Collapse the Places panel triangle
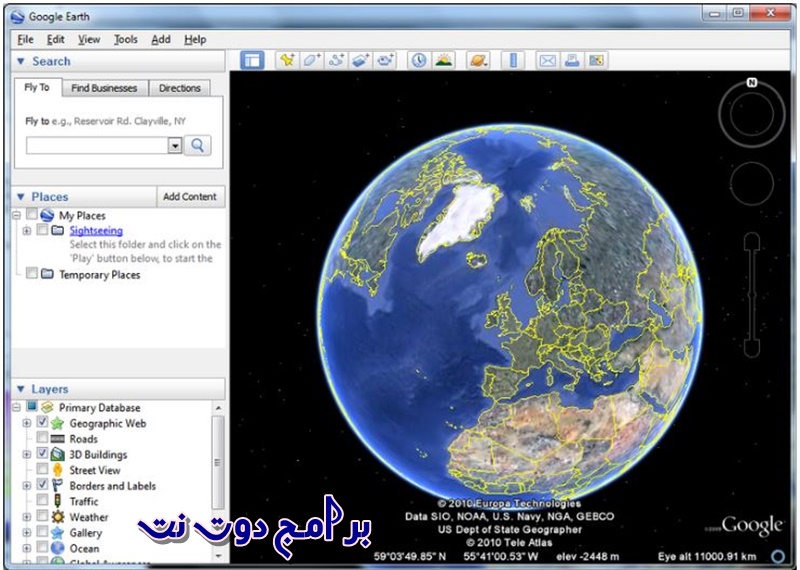This screenshot has height=570, width=800. [x=21, y=196]
